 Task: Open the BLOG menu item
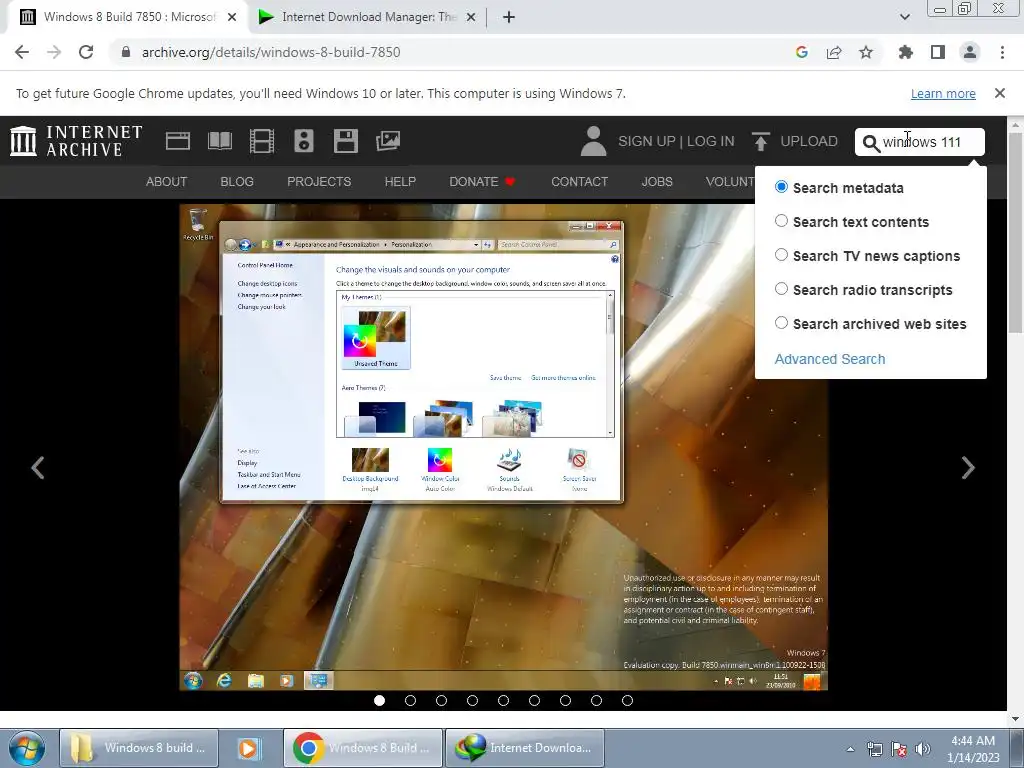click(x=237, y=182)
